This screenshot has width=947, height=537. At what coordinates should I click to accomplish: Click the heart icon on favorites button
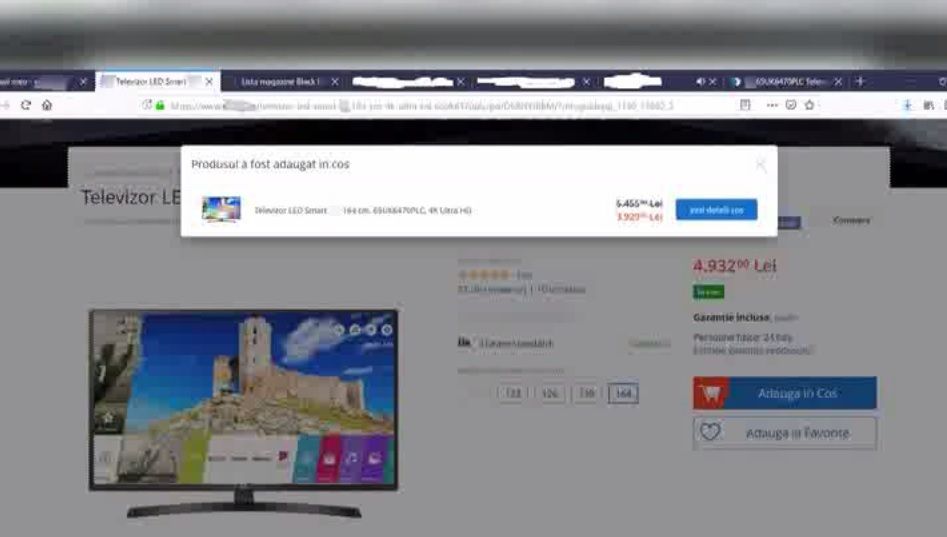pos(710,432)
